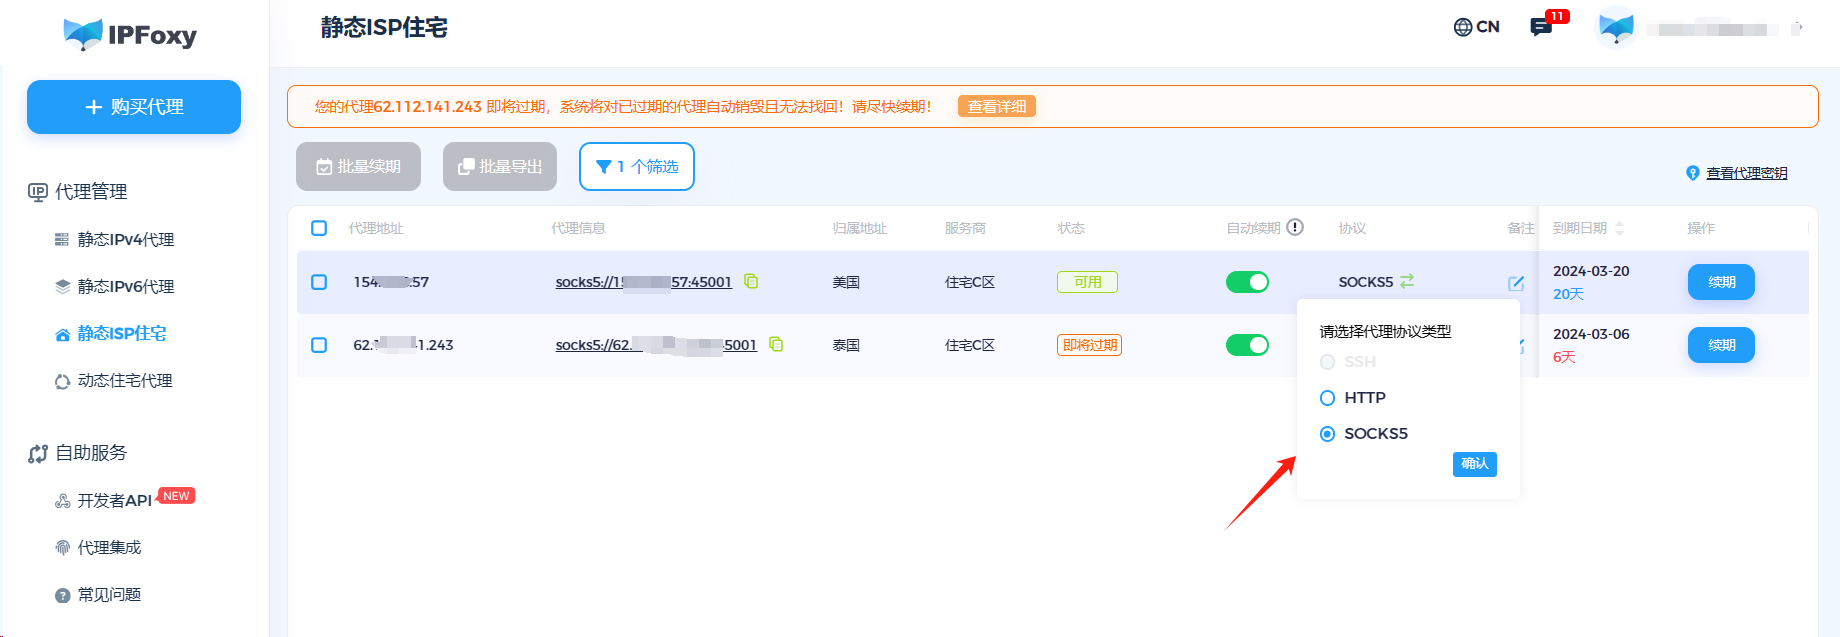
Task: Click the 2024-03-20 expiry date
Action: [x=1591, y=271]
